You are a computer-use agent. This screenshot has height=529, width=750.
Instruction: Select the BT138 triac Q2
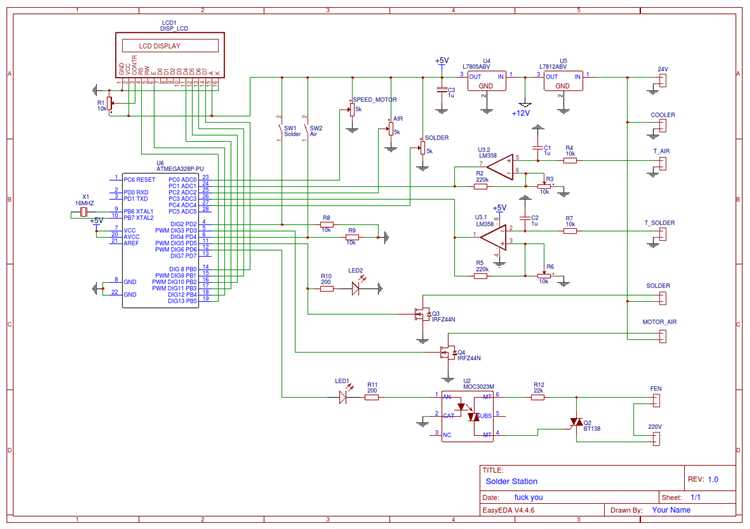575,423
